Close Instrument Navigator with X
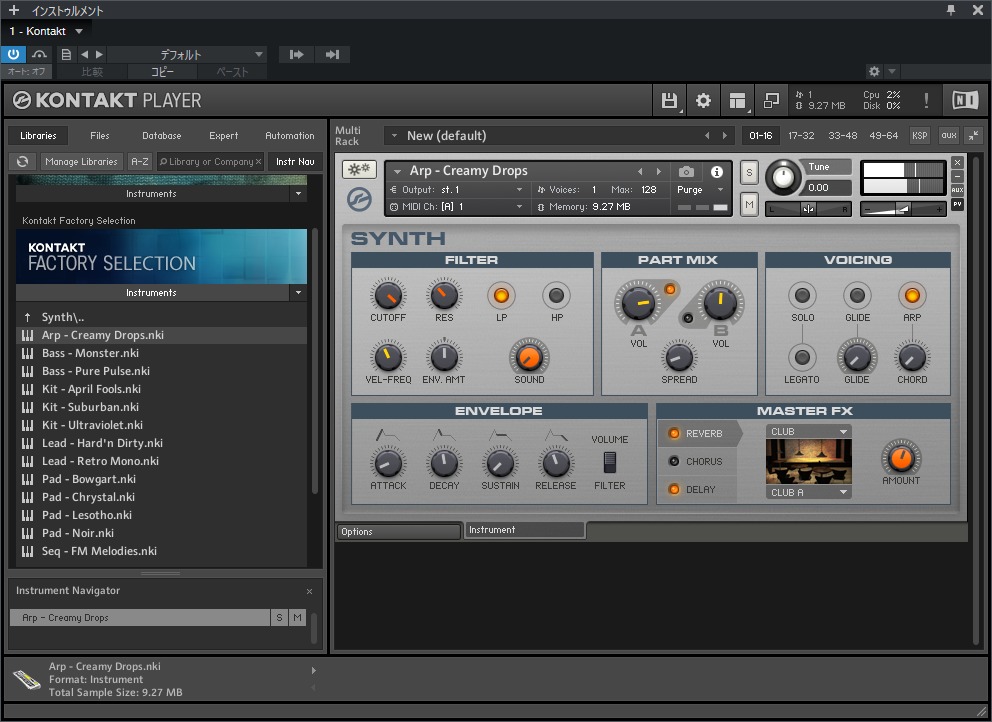 [309, 592]
